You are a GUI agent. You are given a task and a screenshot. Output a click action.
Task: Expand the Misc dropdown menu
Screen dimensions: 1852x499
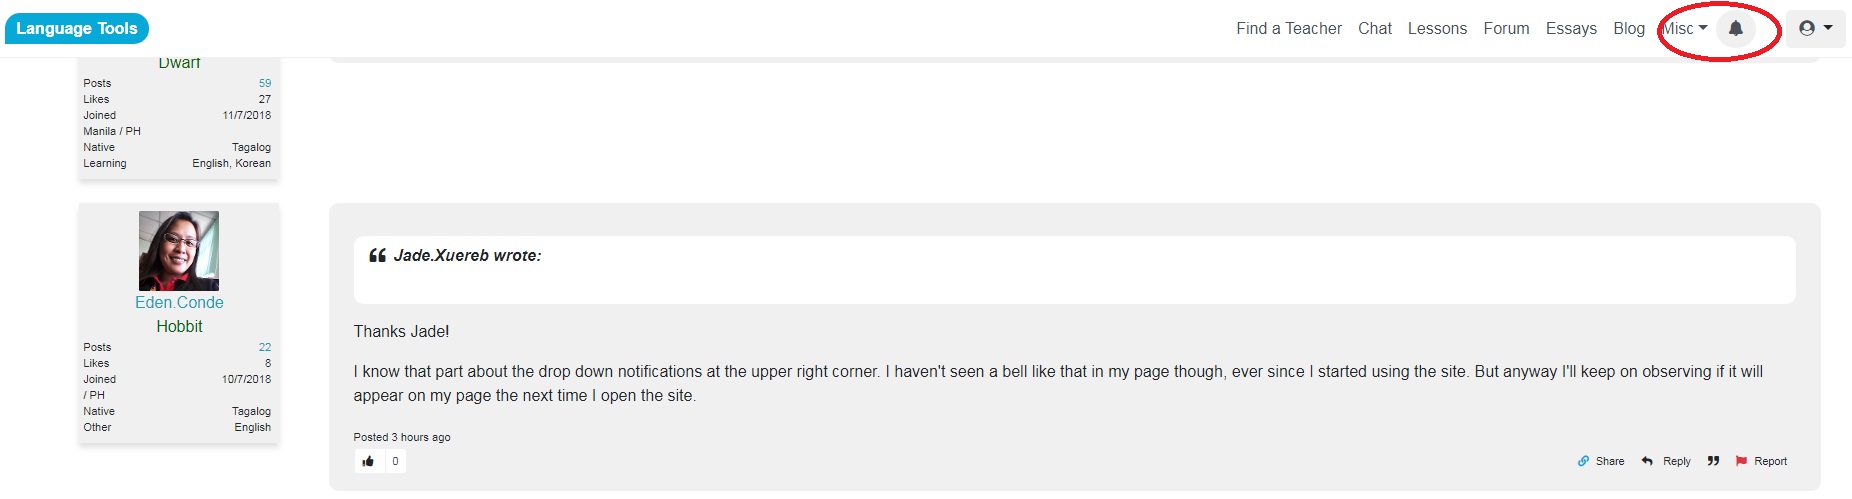pyautogui.click(x=1685, y=29)
